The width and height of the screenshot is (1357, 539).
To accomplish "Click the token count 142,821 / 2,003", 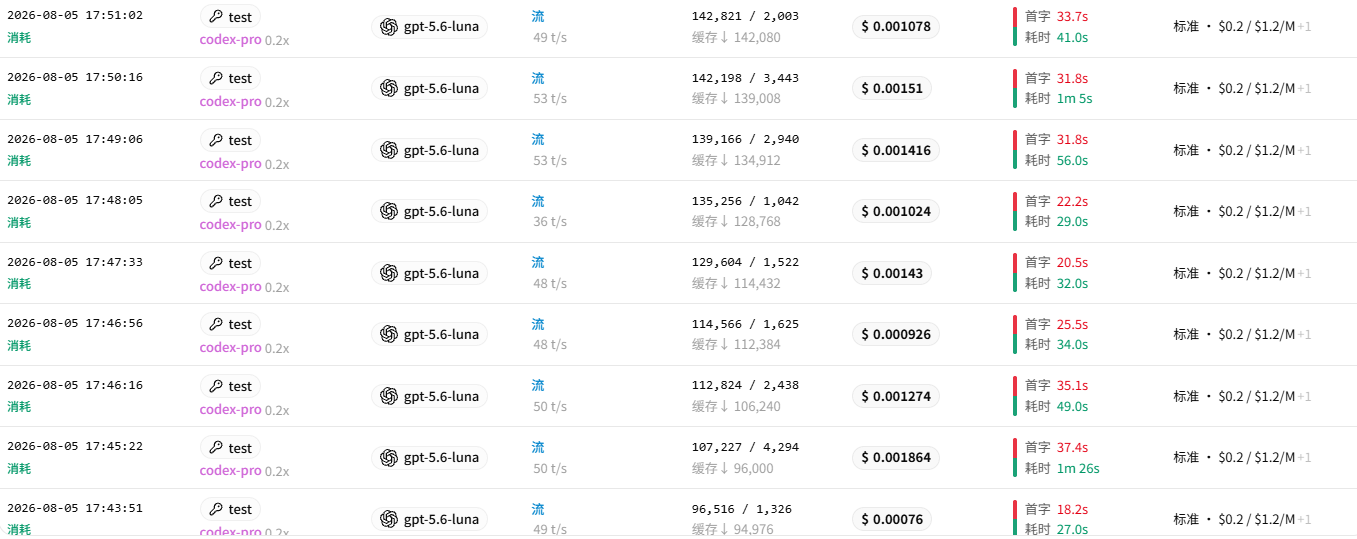I will [x=745, y=16].
